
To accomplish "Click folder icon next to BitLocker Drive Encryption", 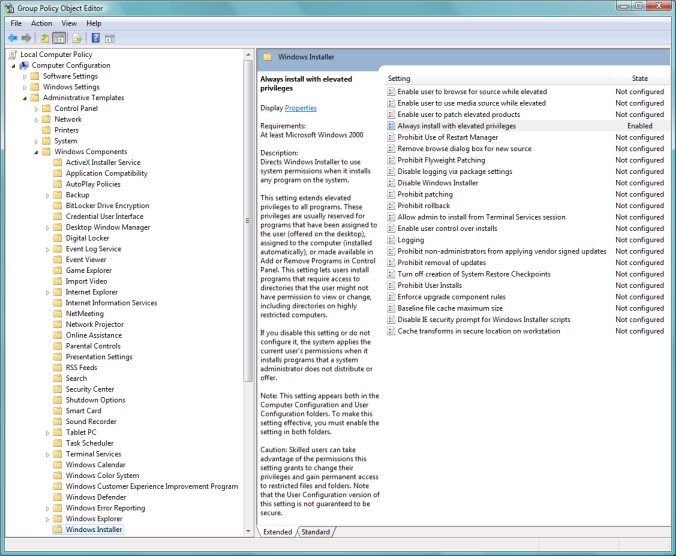I will [57, 206].
